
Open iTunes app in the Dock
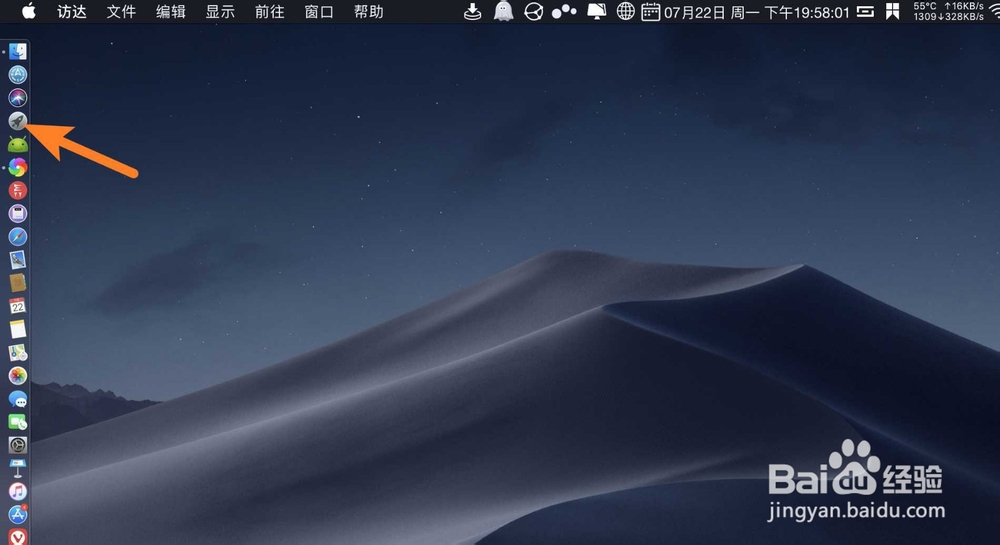[x=18, y=491]
